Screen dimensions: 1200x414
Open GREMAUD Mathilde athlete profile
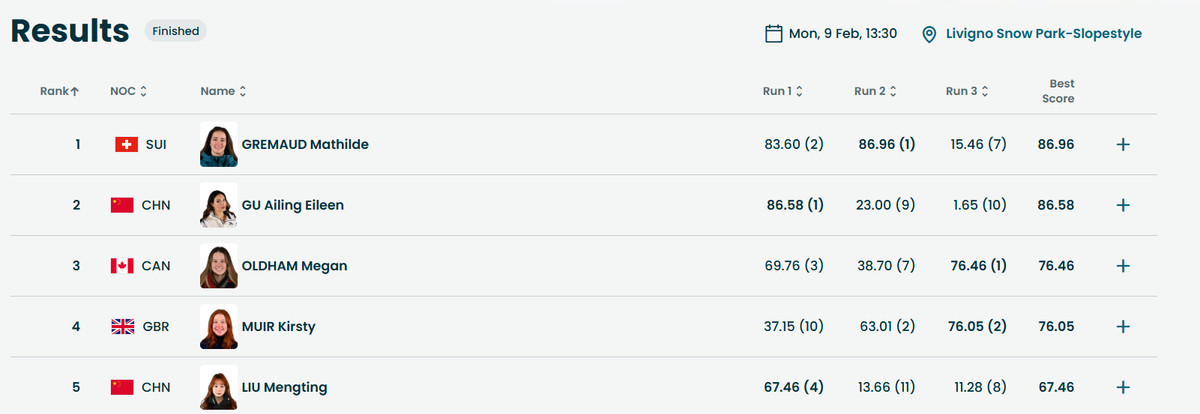click(305, 145)
